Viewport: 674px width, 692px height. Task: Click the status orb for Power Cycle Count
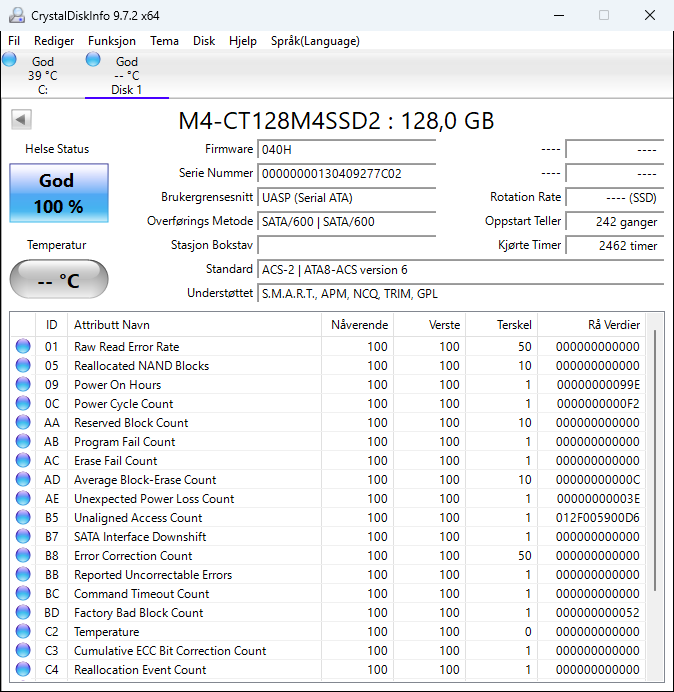(23, 403)
